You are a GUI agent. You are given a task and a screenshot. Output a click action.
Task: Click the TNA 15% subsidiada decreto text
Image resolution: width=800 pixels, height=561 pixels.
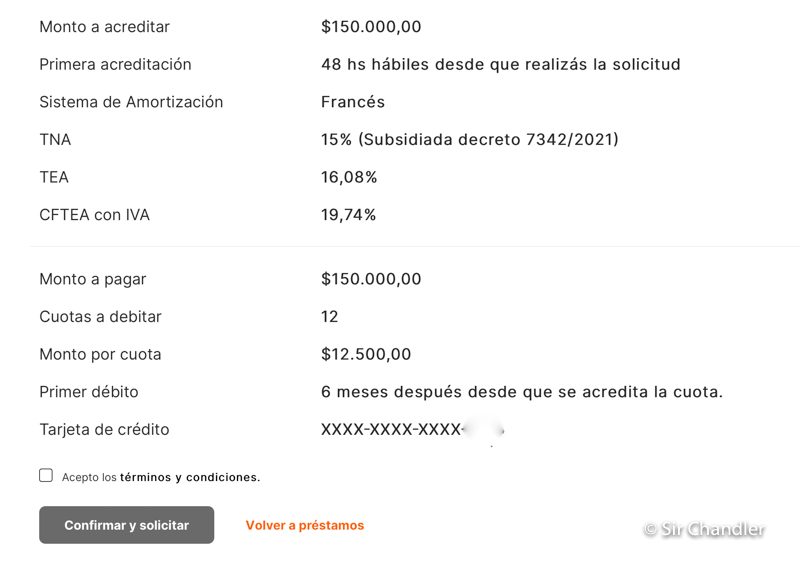click(469, 139)
